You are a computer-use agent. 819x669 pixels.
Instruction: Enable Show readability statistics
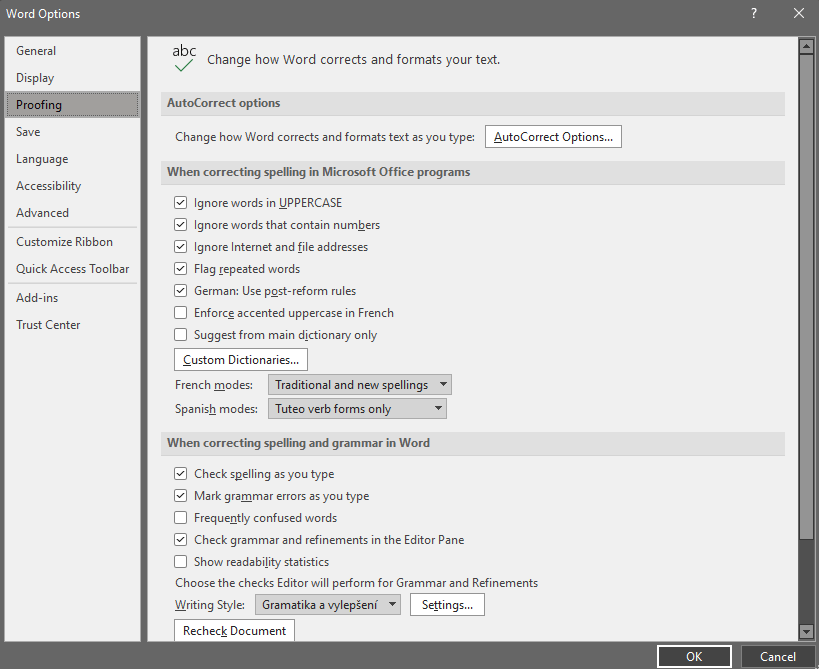click(x=181, y=562)
